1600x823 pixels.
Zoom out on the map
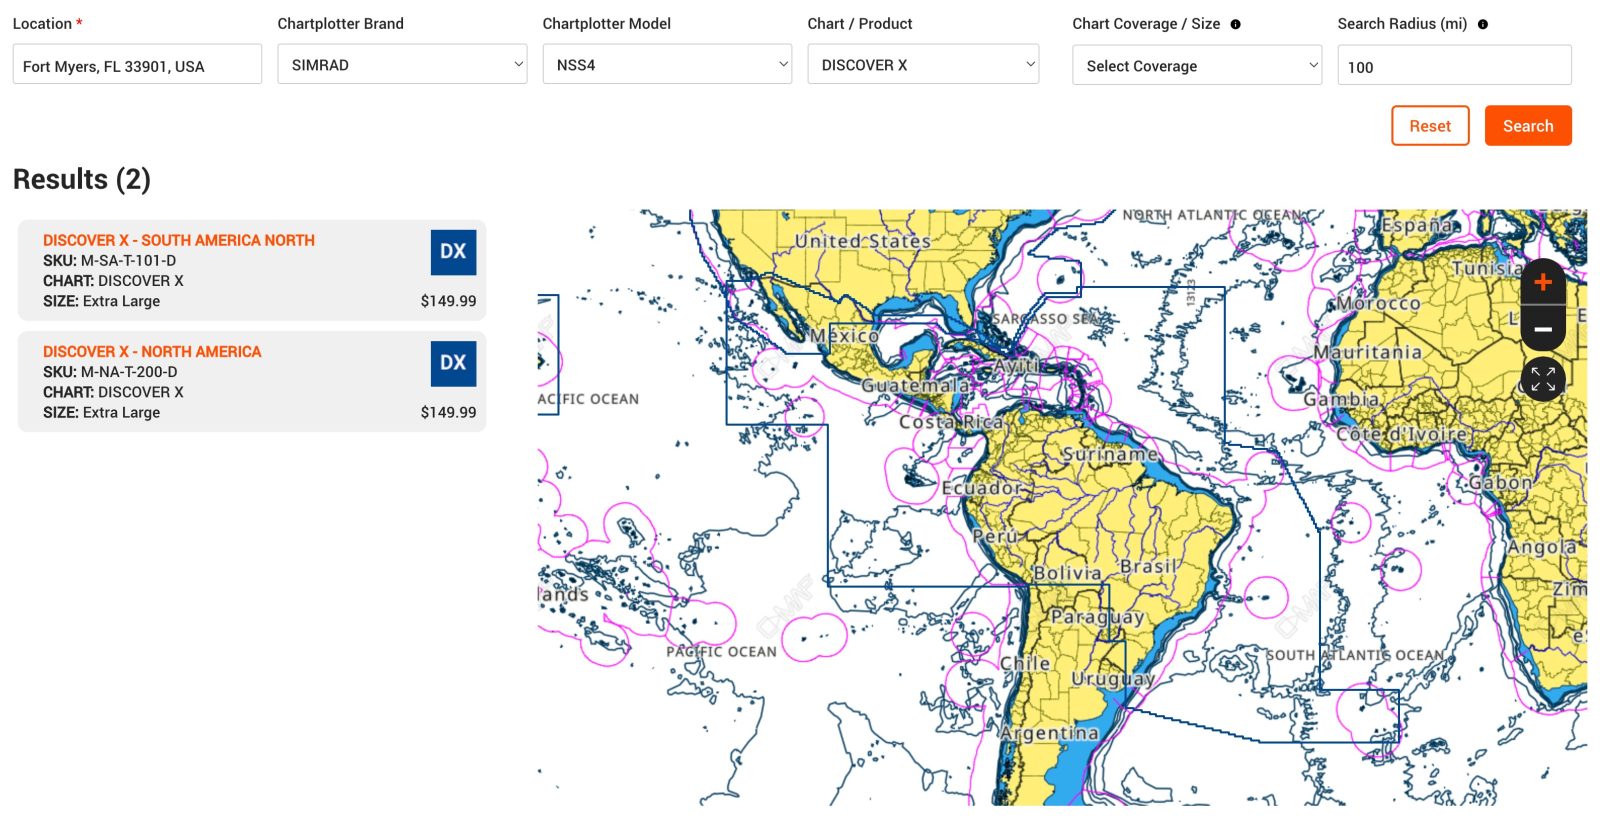coord(1542,329)
